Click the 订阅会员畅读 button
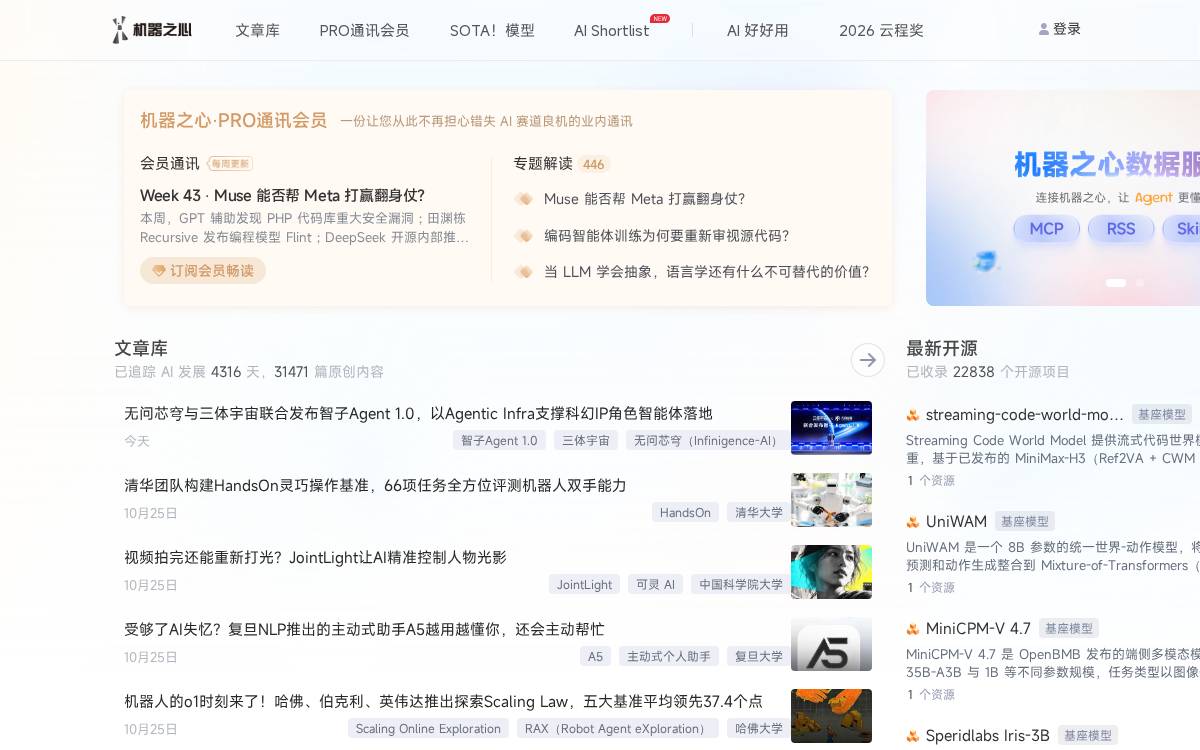1200x750 pixels. point(203,271)
